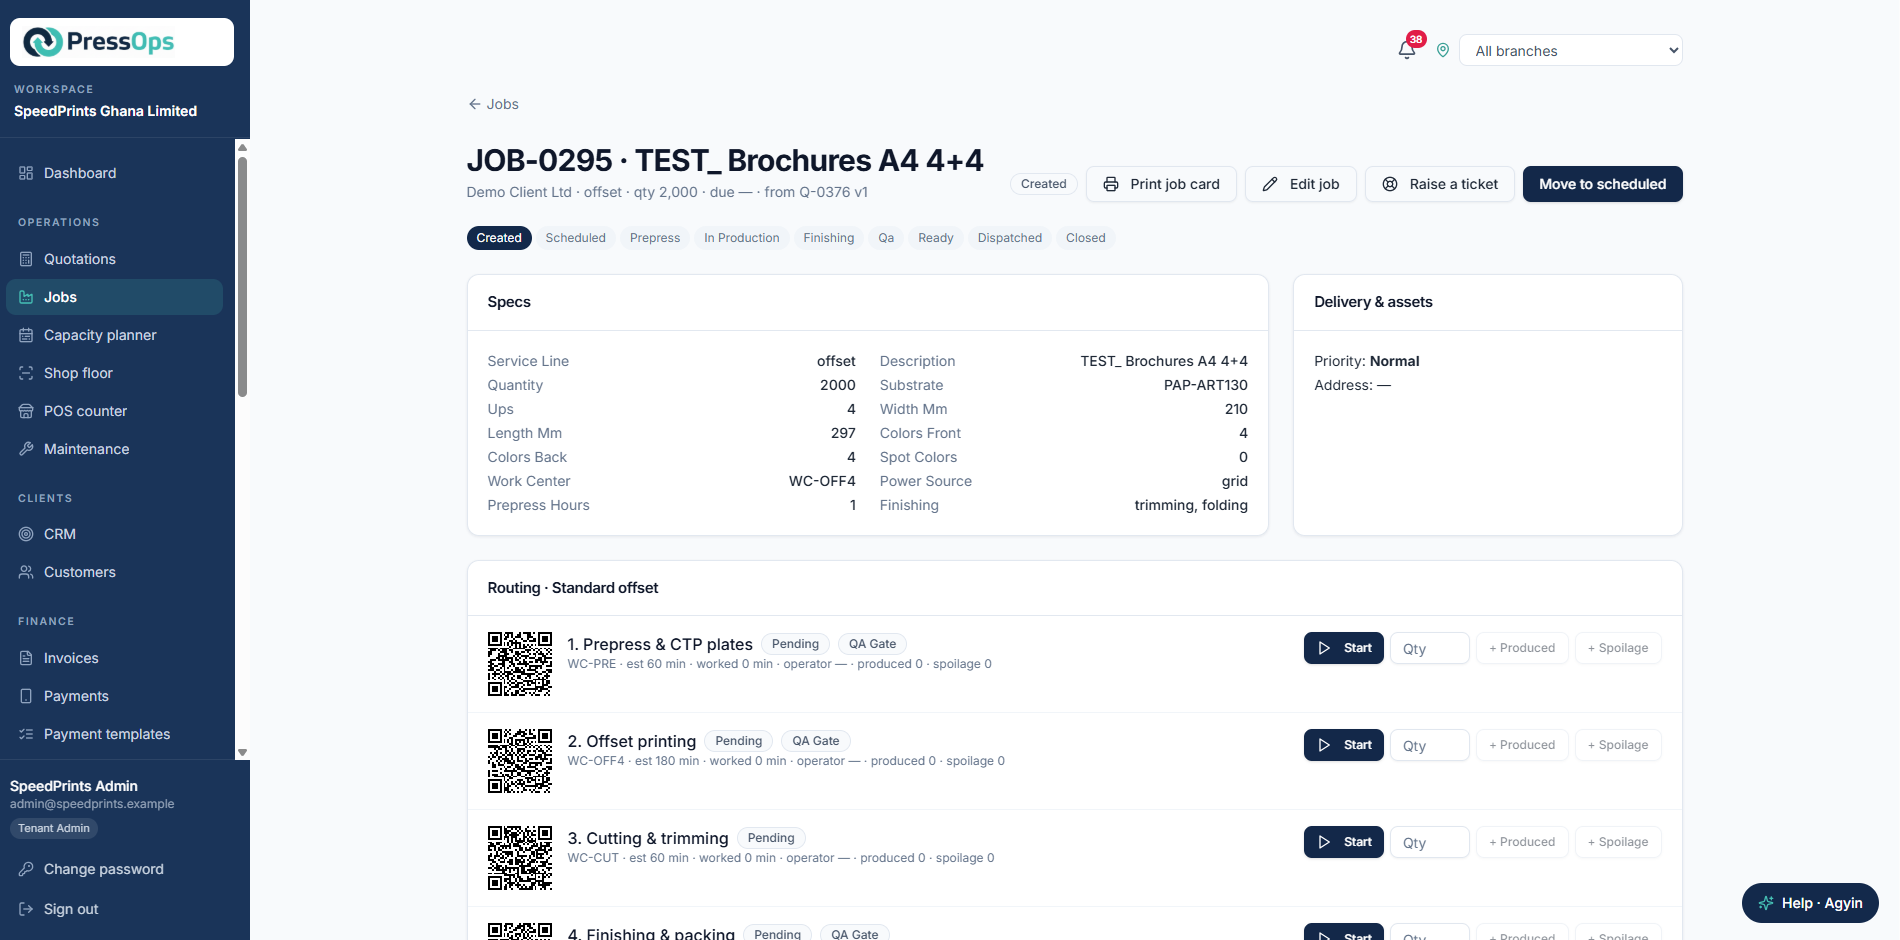Viewport: 1900px width, 940px height.
Task: Open the notifications bell
Action: (1407, 50)
